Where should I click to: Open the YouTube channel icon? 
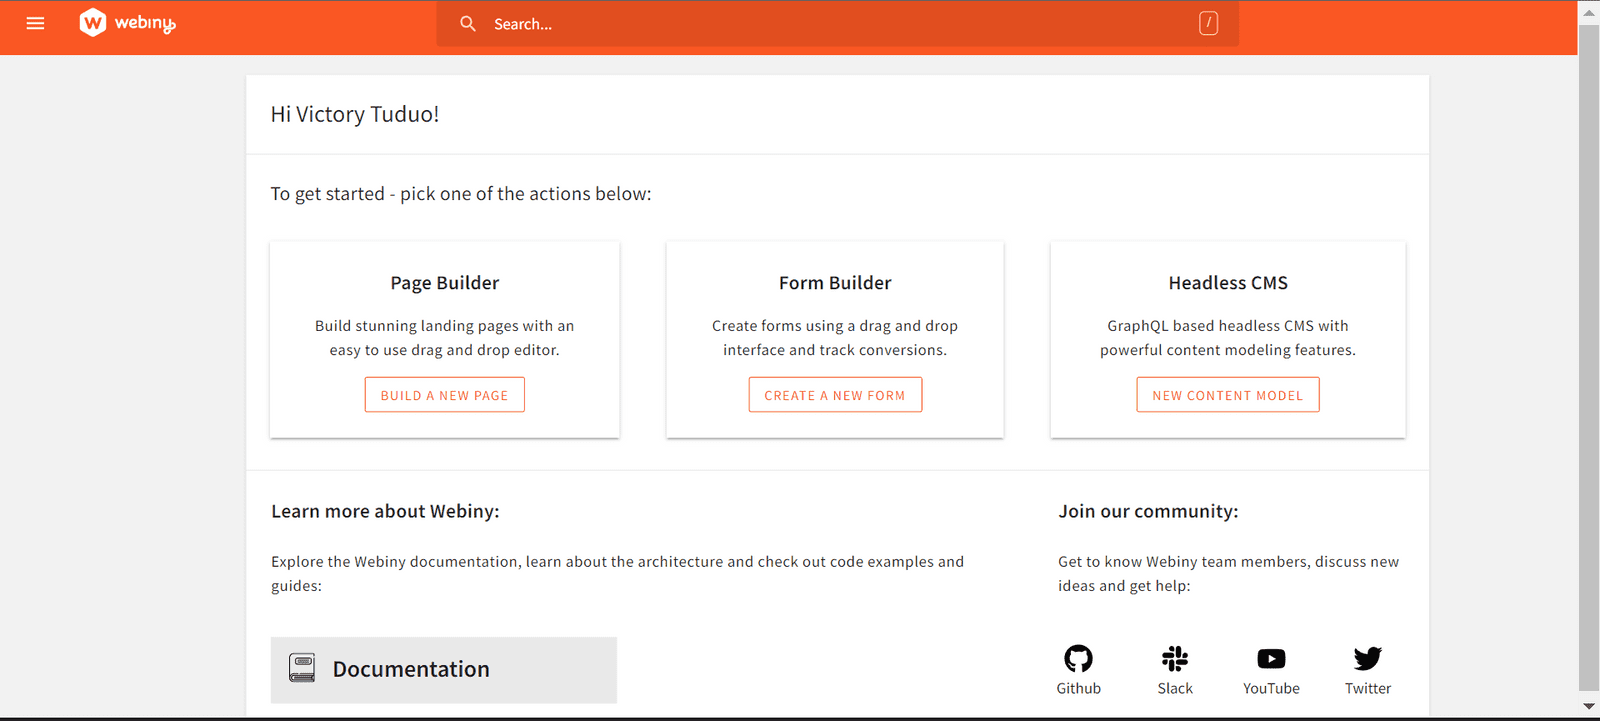[1271, 659]
